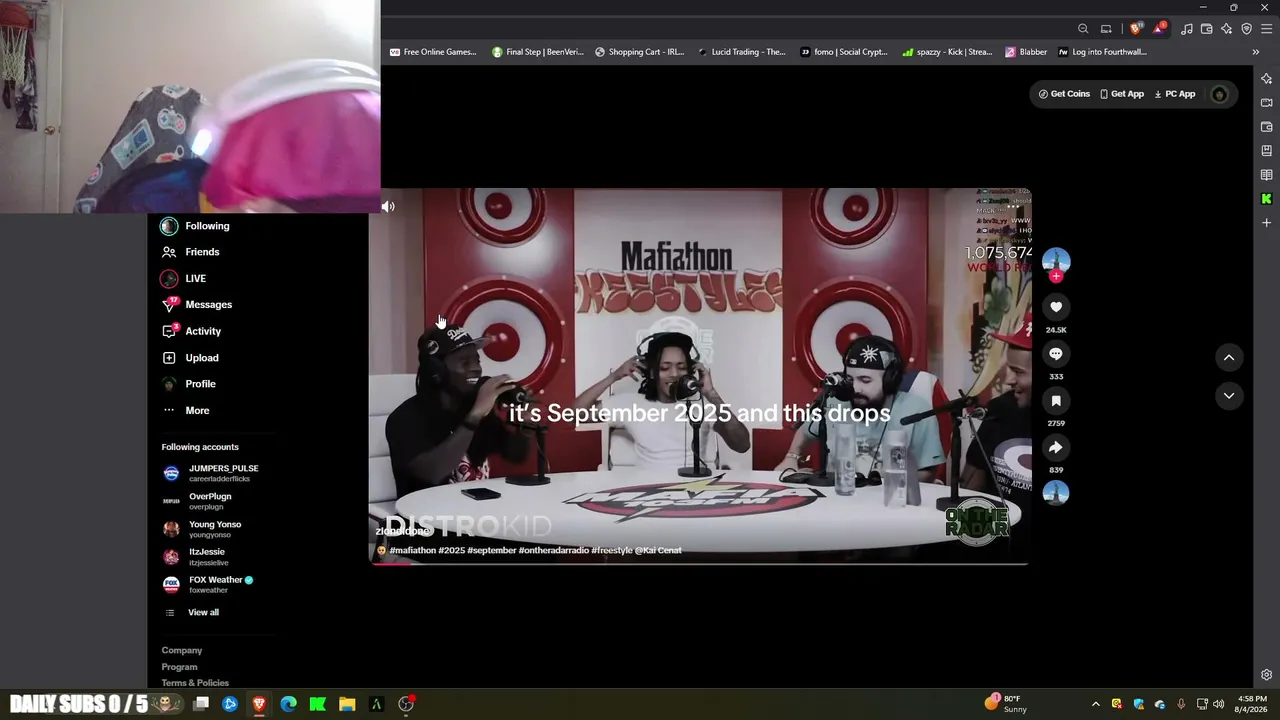The image size is (1280, 720).
Task: Click the Get App button
Action: pyautogui.click(x=1122, y=94)
